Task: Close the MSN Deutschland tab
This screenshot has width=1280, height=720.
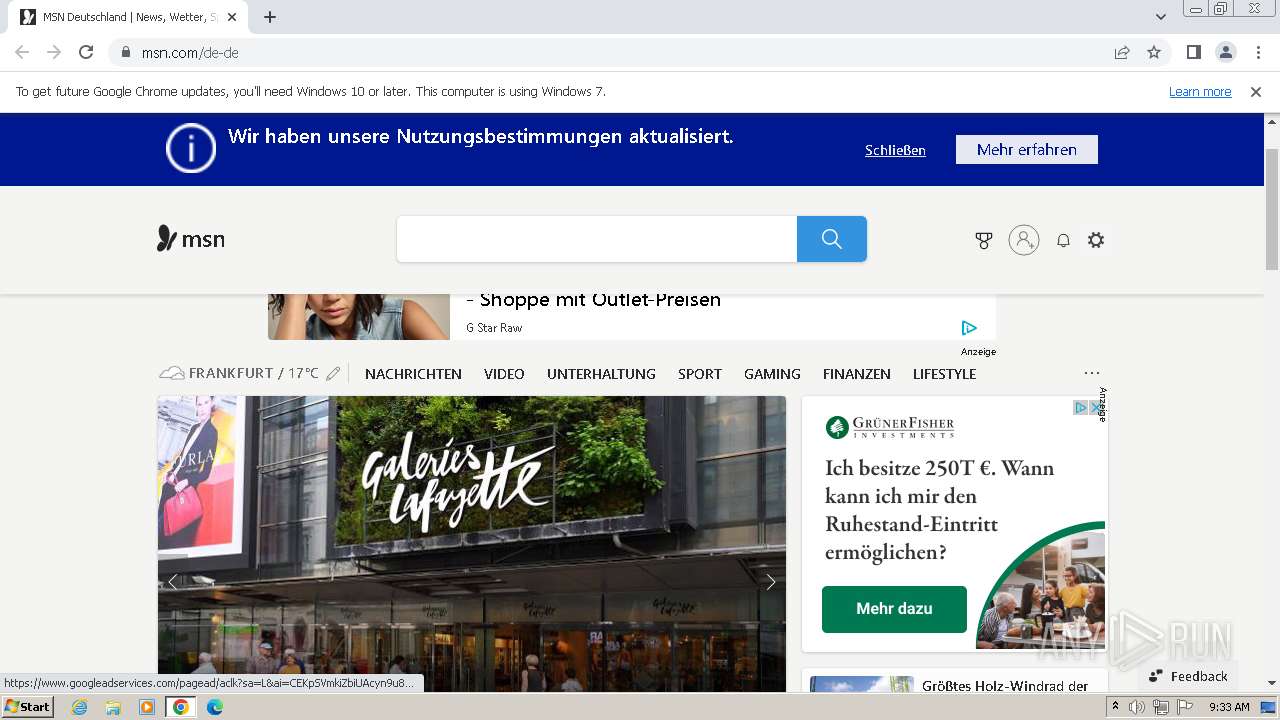Action: pyautogui.click(x=233, y=17)
